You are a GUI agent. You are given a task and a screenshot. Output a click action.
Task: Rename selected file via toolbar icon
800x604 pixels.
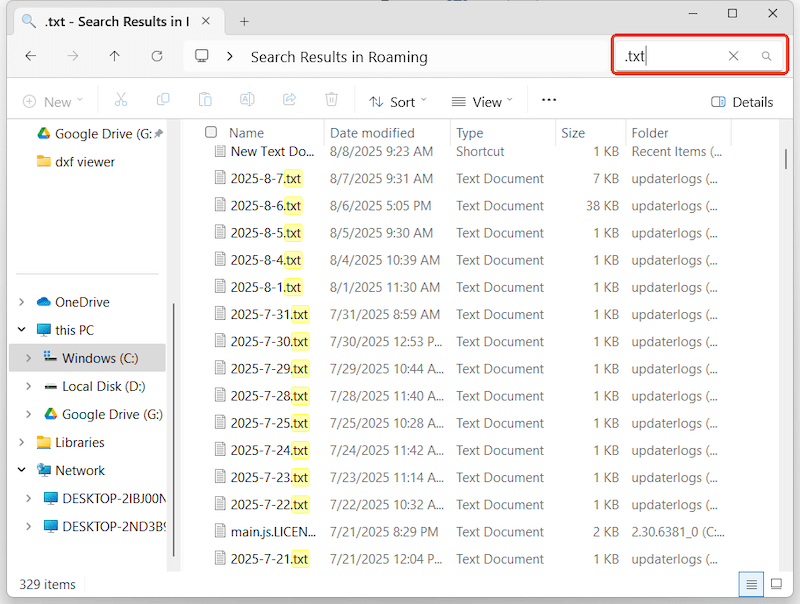click(x=247, y=99)
